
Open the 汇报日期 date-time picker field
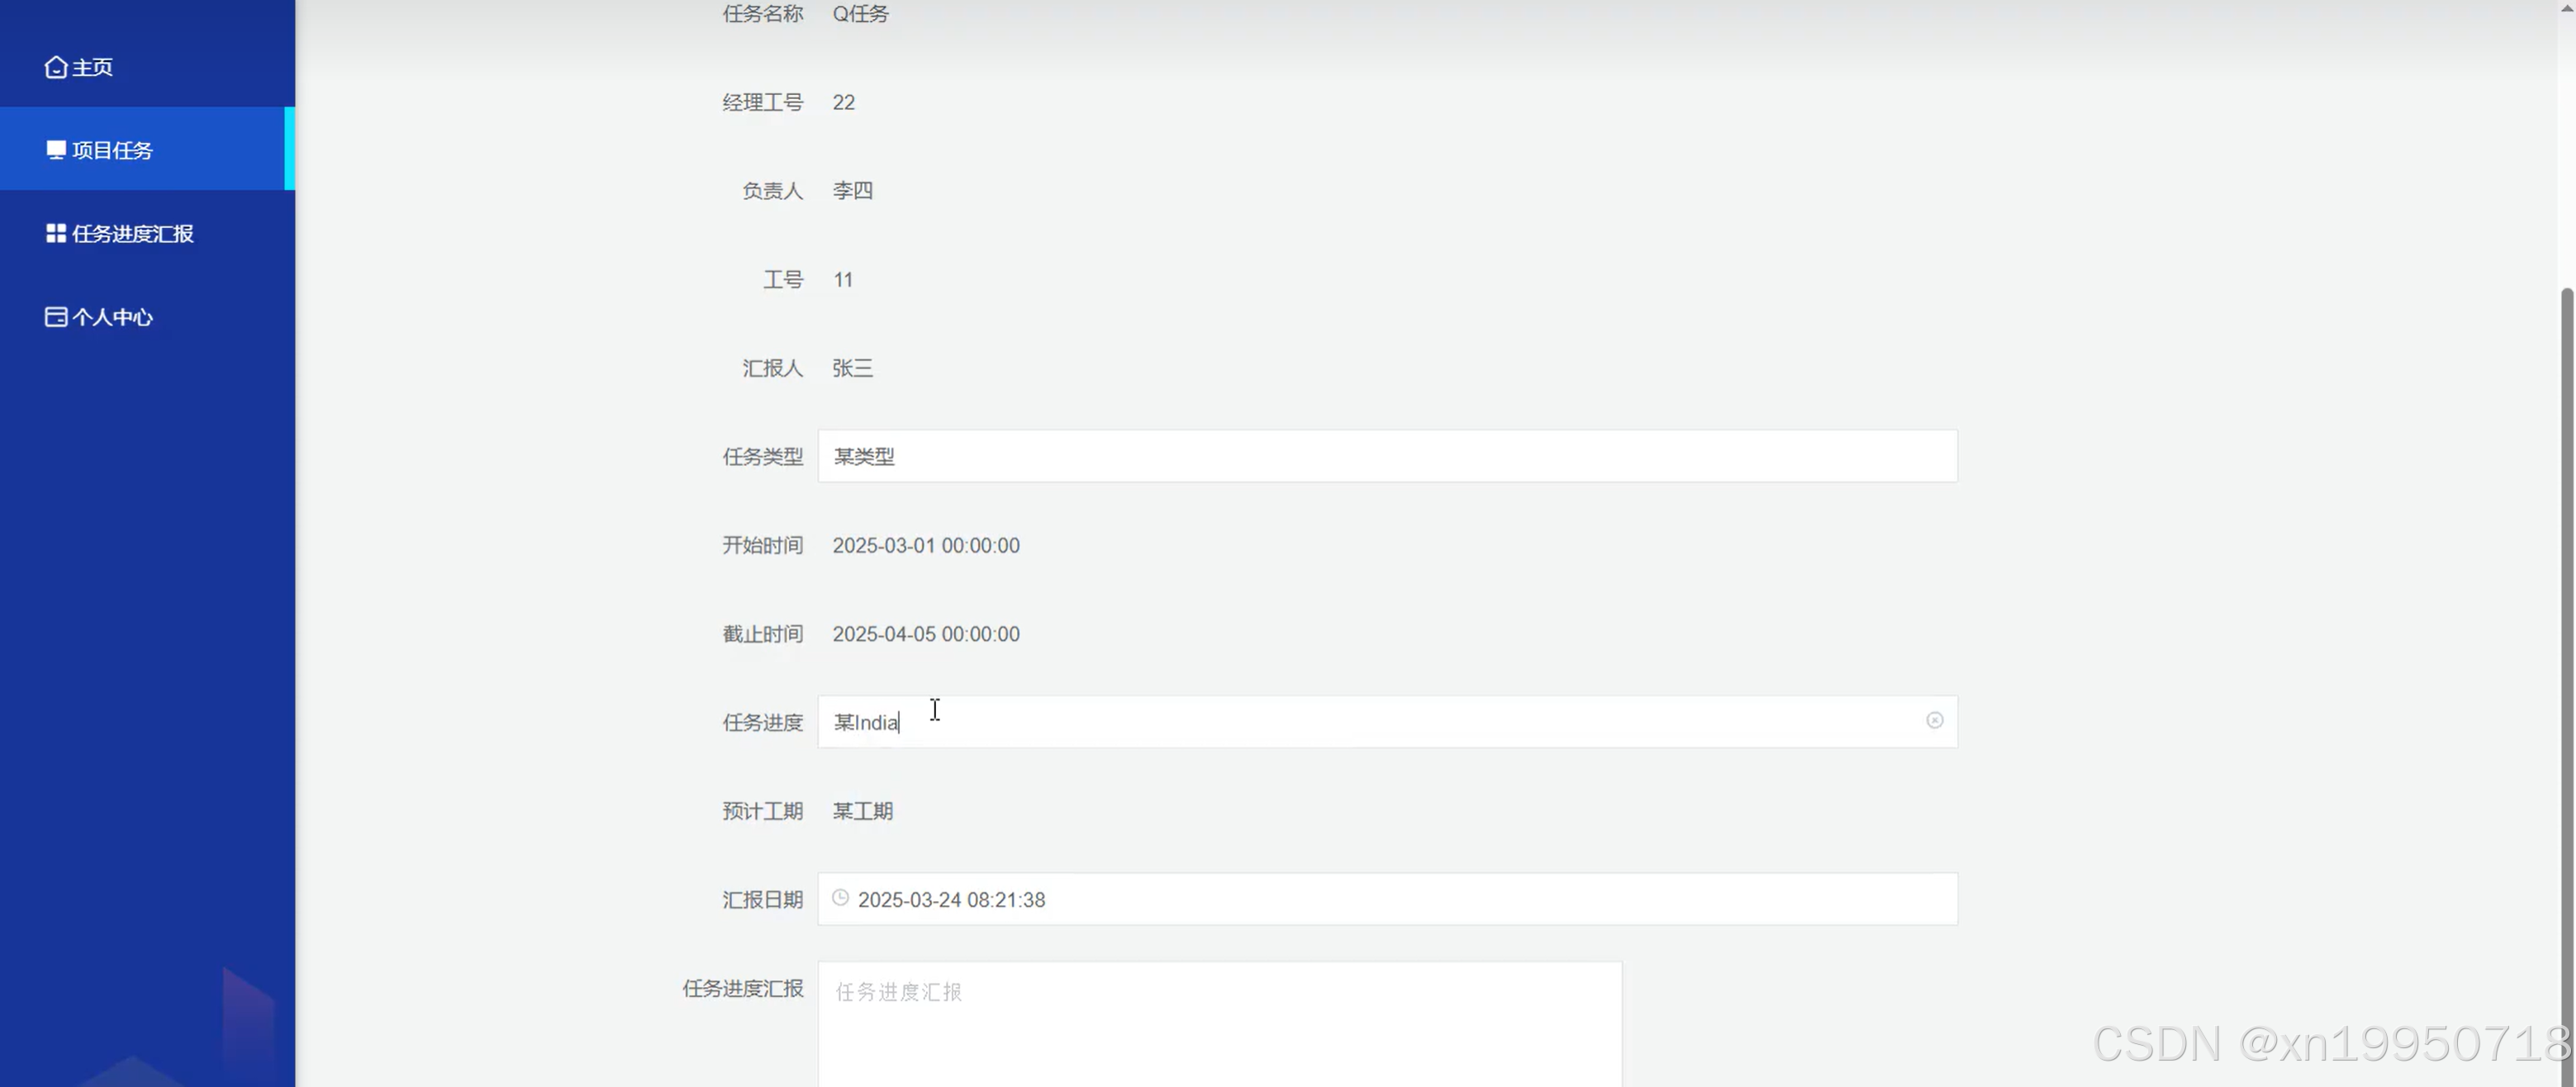click(x=1387, y=899)
